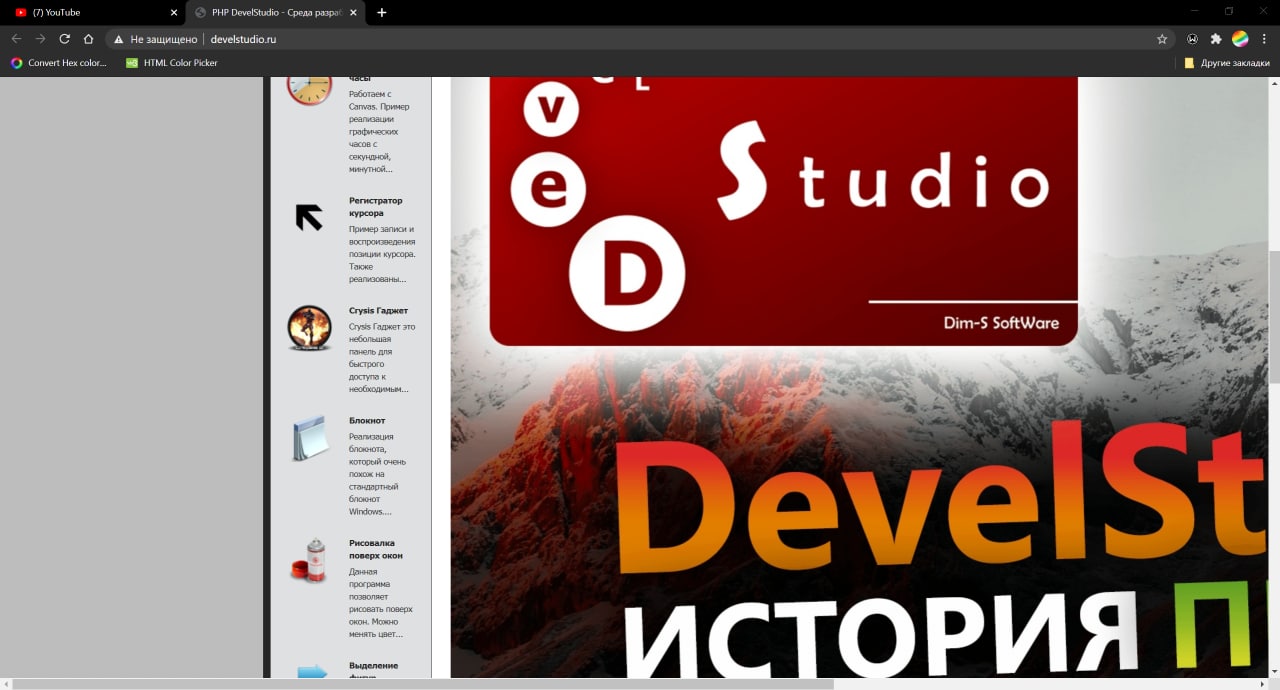Open the Crysis Гаджет article title
Image resolution: width=1280 pixels, height=690 pixels.
pos(378,311)
